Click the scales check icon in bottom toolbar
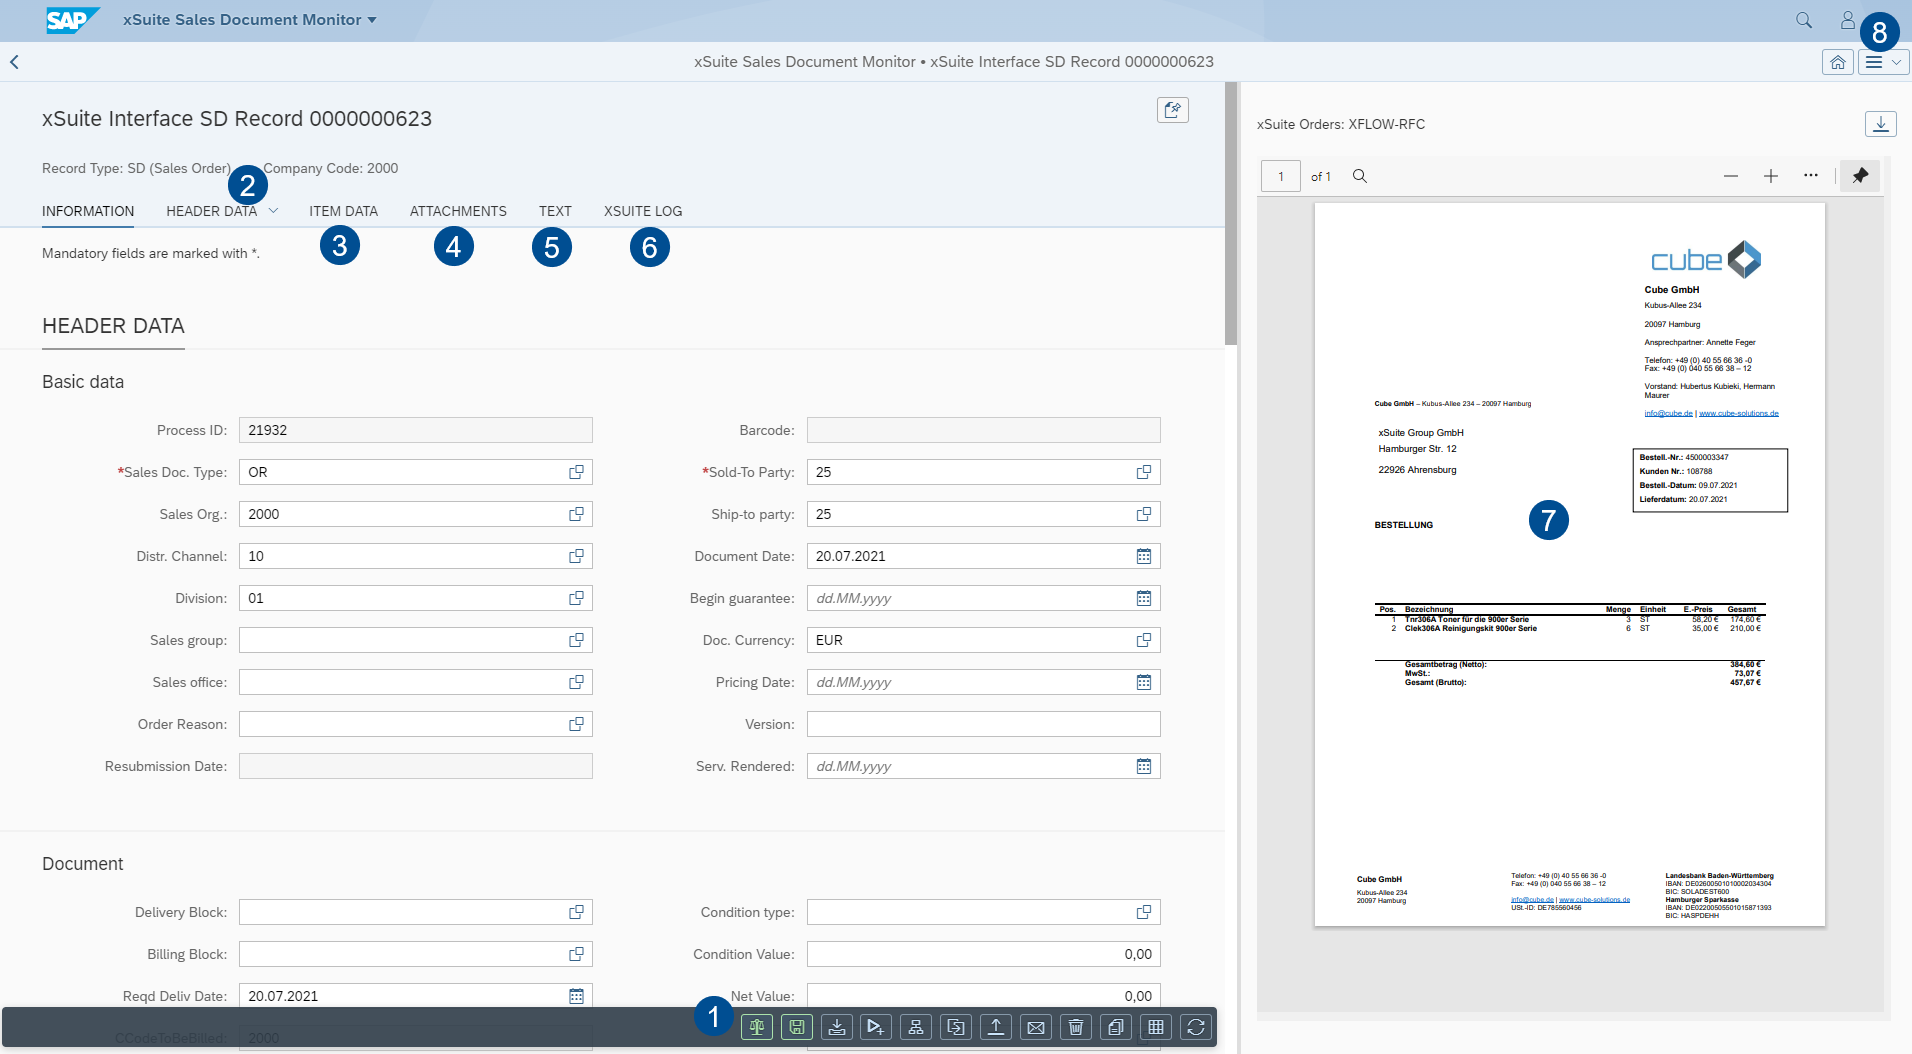This screenshot has height=1054, width=1912. point(757,1027)
